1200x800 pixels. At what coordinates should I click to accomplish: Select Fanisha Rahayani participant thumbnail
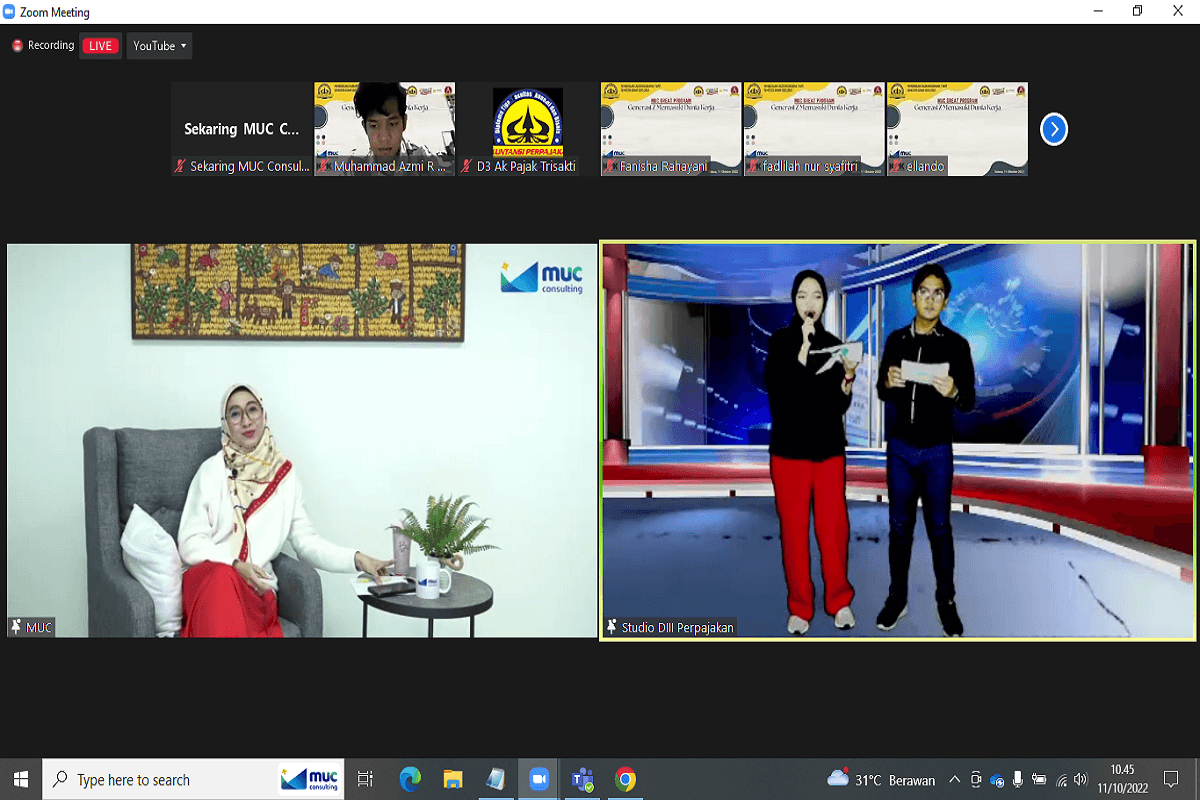coord(671,129)
